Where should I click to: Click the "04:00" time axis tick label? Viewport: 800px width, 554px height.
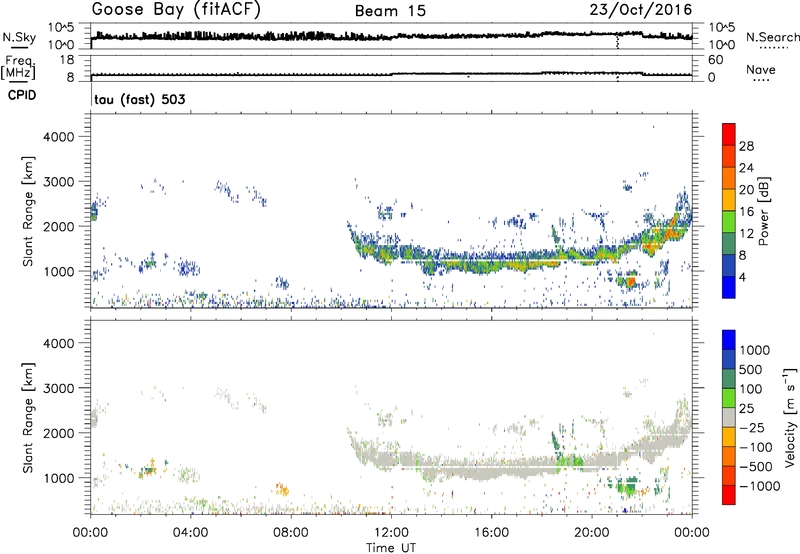(190, 533)
